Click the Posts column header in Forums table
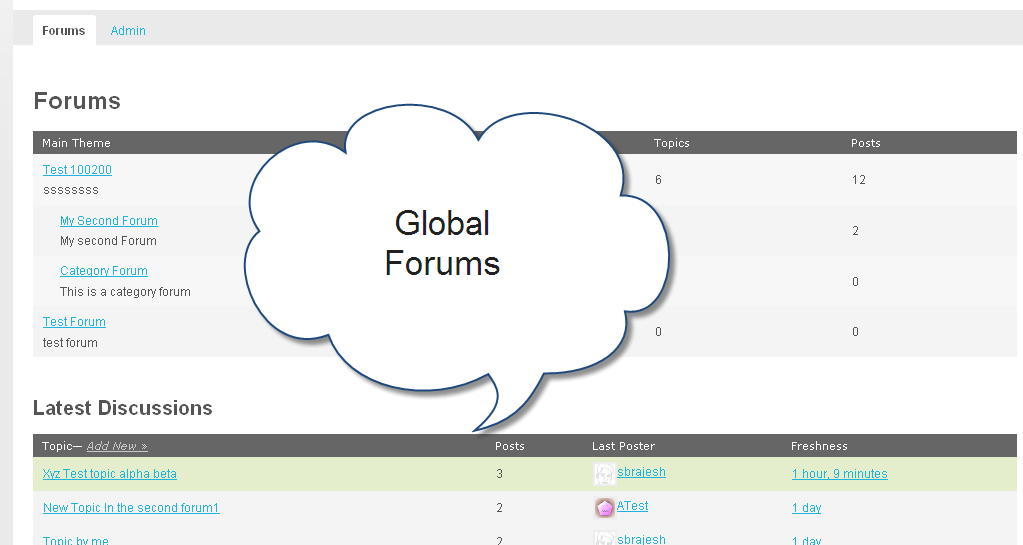The height and width of the screenshot is (545, 1023). coord(866,143)
